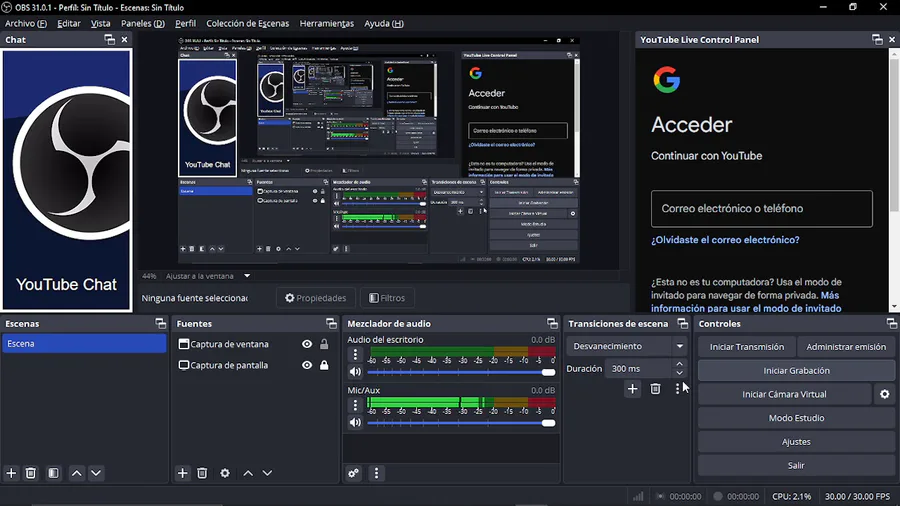This screenshot has height=506, width=900.
Task: Open source properties gear in Fuentes panel
Action: point(225,473)
